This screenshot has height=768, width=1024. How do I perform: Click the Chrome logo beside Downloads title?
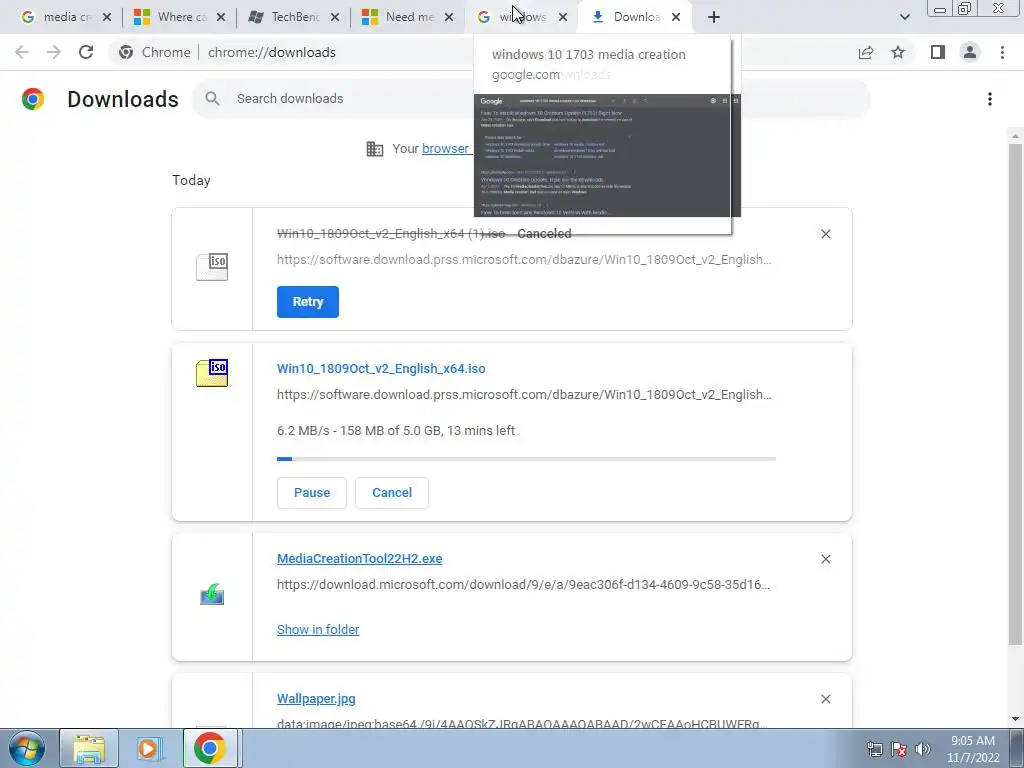(x=33, y=99)
